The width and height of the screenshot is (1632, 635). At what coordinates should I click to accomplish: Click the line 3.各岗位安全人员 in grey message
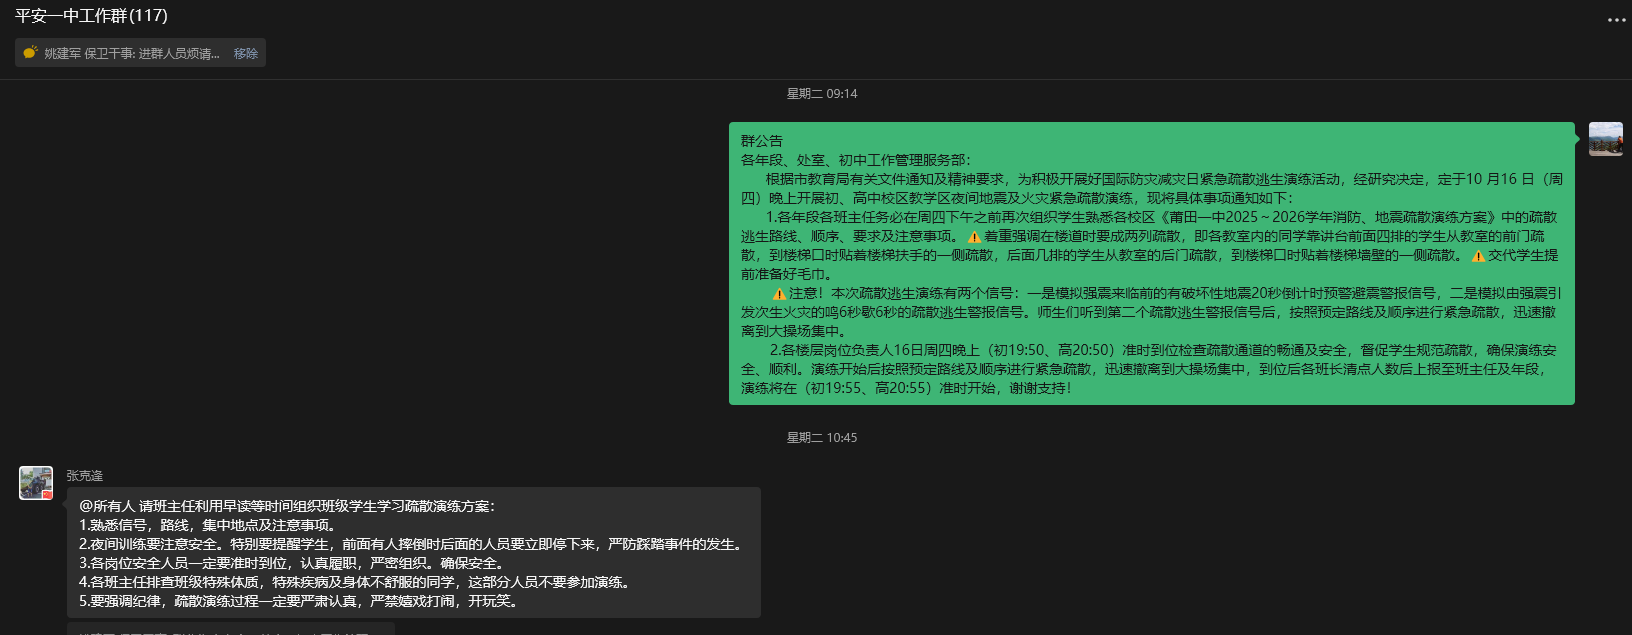click(292, 563)
